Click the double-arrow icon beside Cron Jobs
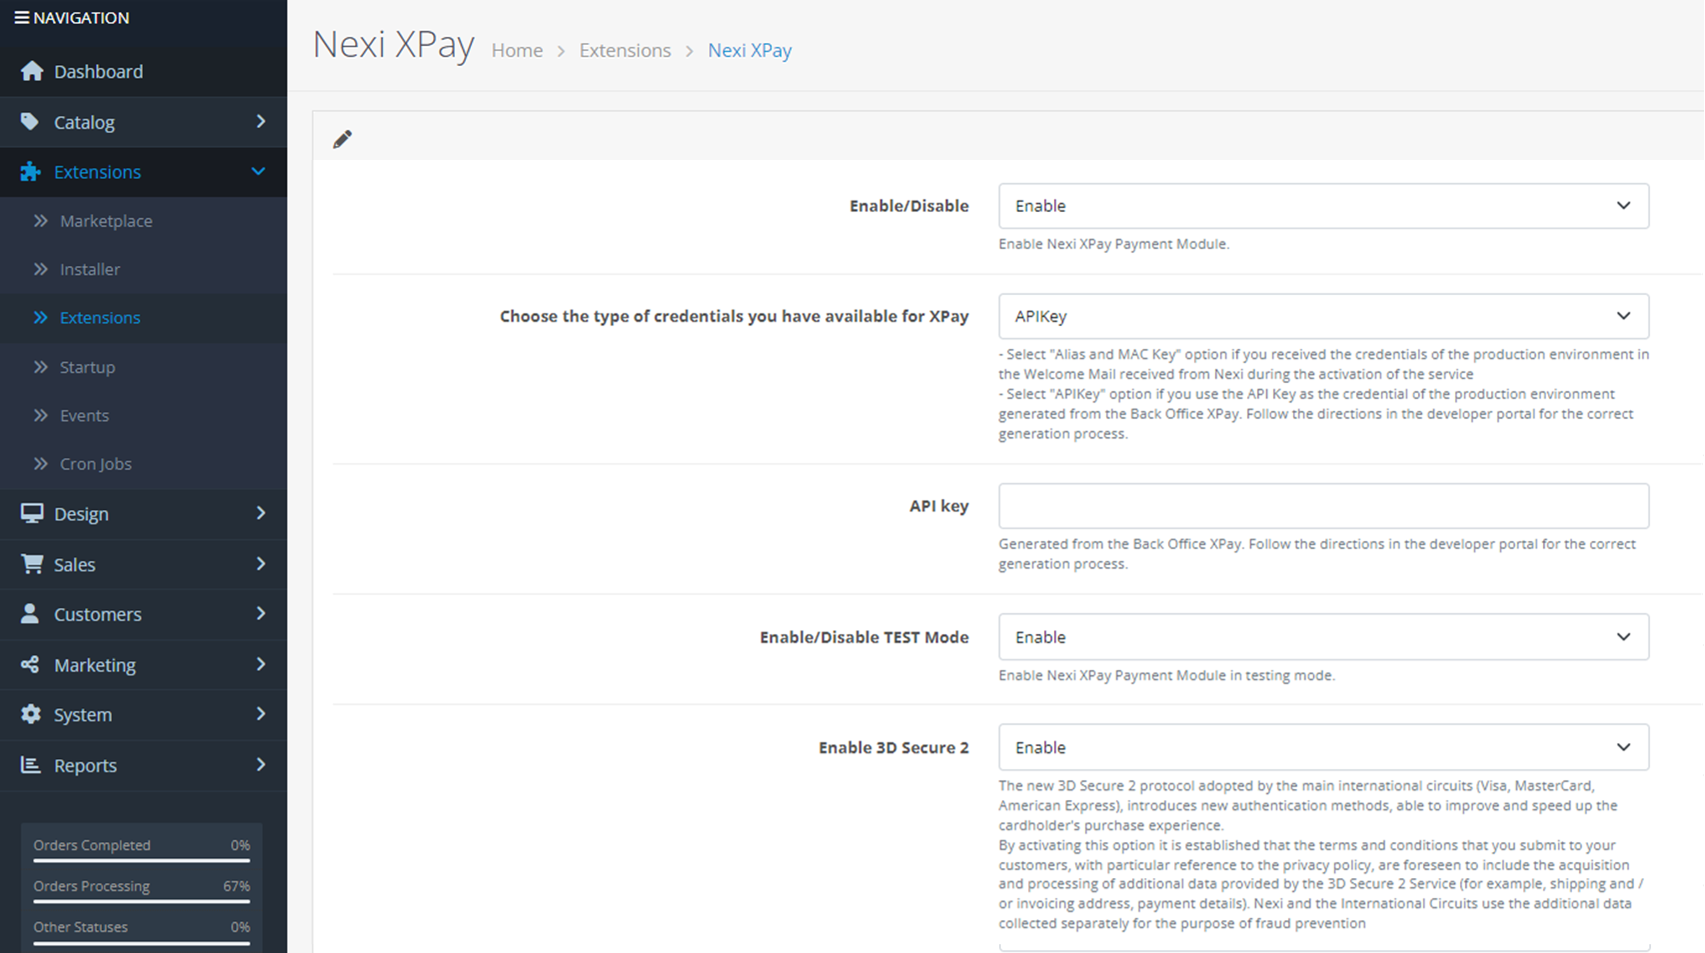Screen dimensions: 1705x953 [x=41, y=464]
